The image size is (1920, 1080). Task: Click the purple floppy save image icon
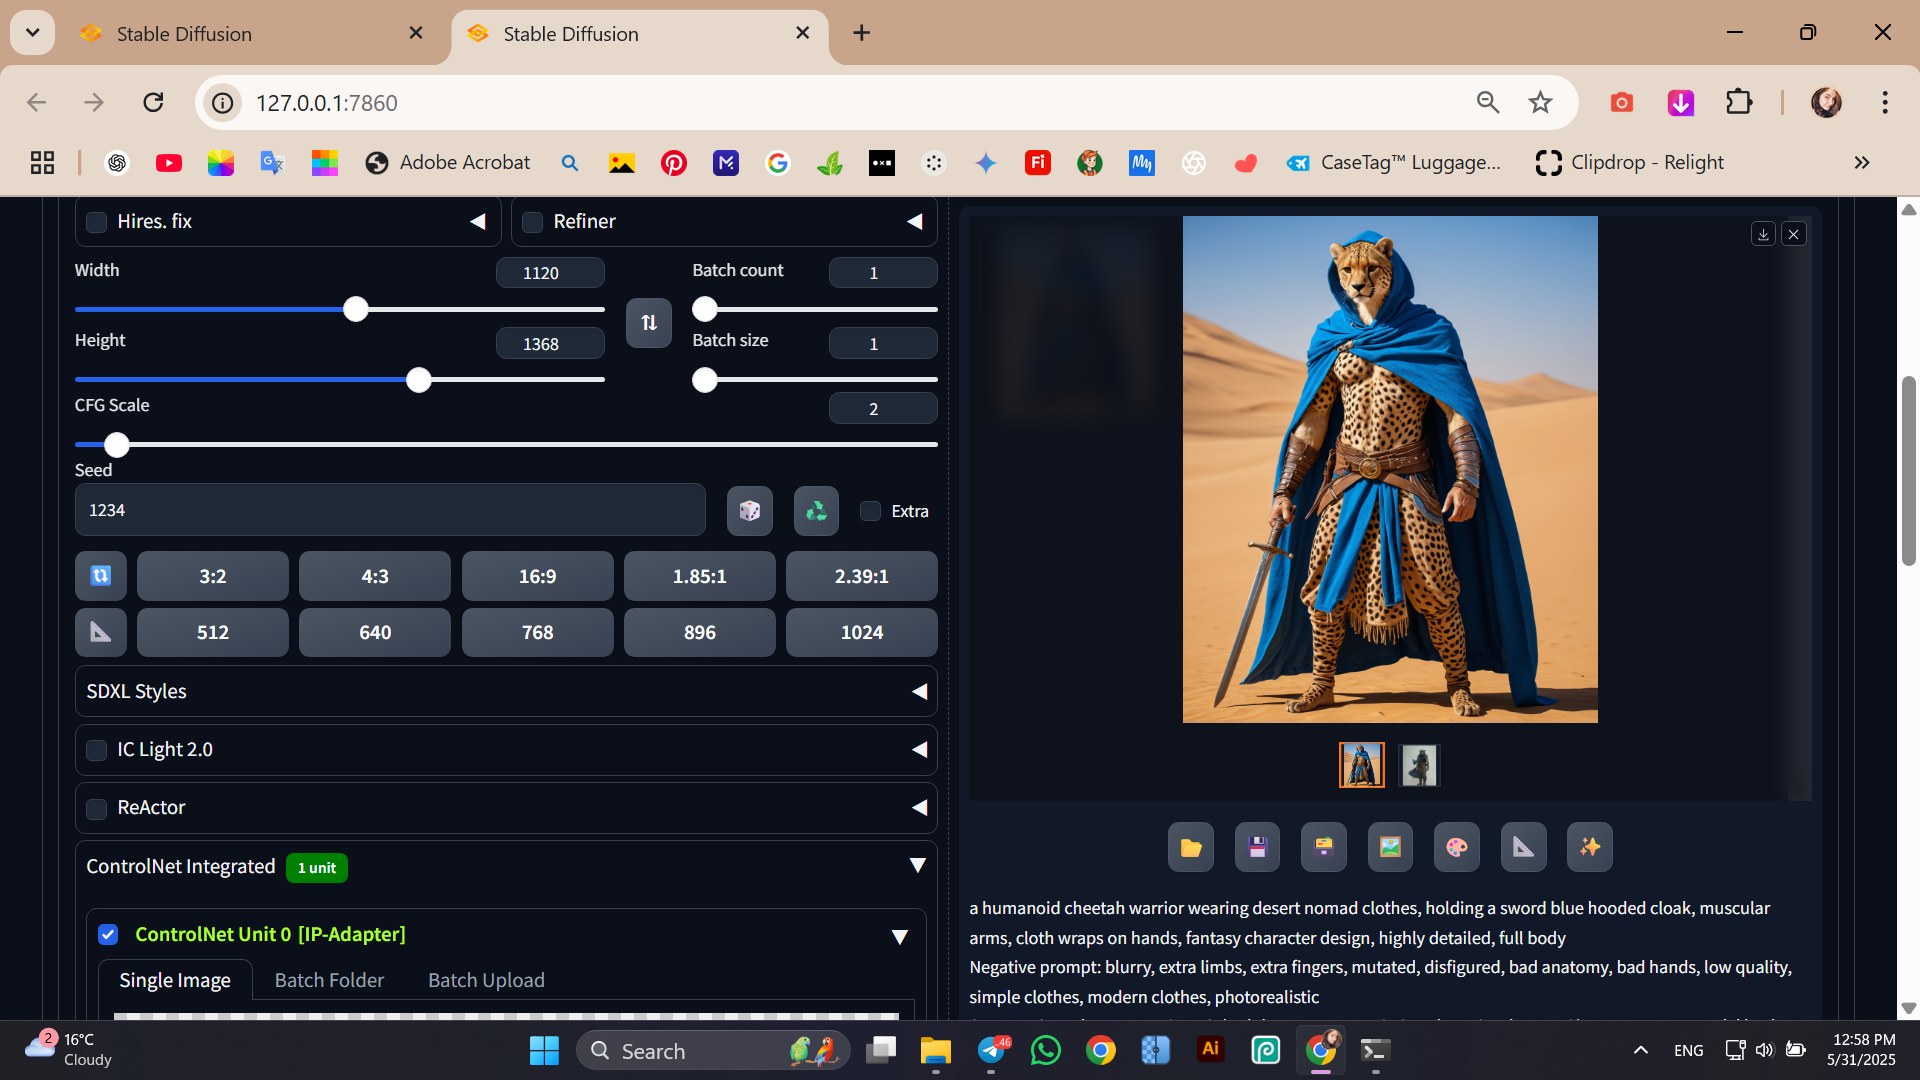click(1257, 847)
